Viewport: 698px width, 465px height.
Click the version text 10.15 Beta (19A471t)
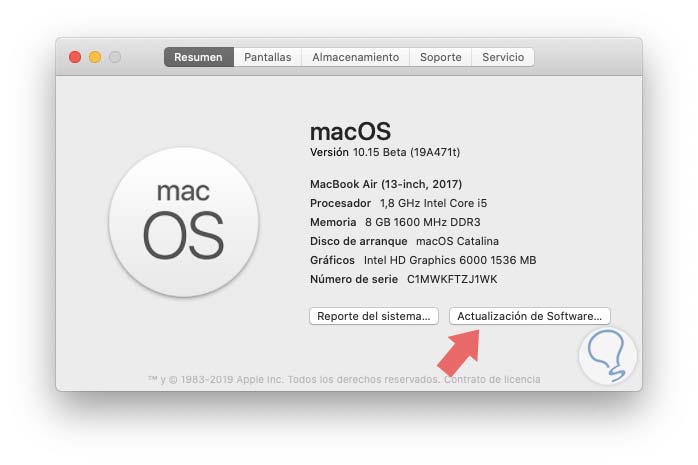[406, 152]
